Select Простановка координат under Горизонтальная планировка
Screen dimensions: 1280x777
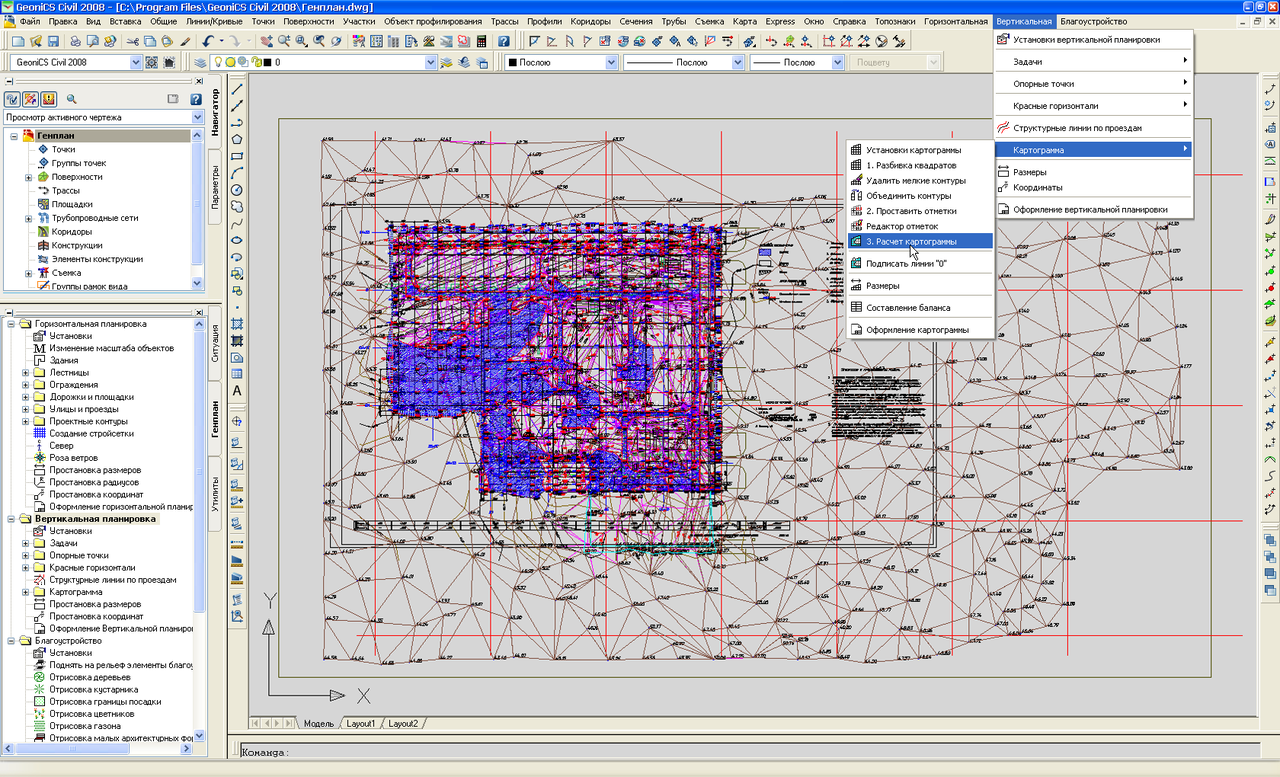pos(96,495)
